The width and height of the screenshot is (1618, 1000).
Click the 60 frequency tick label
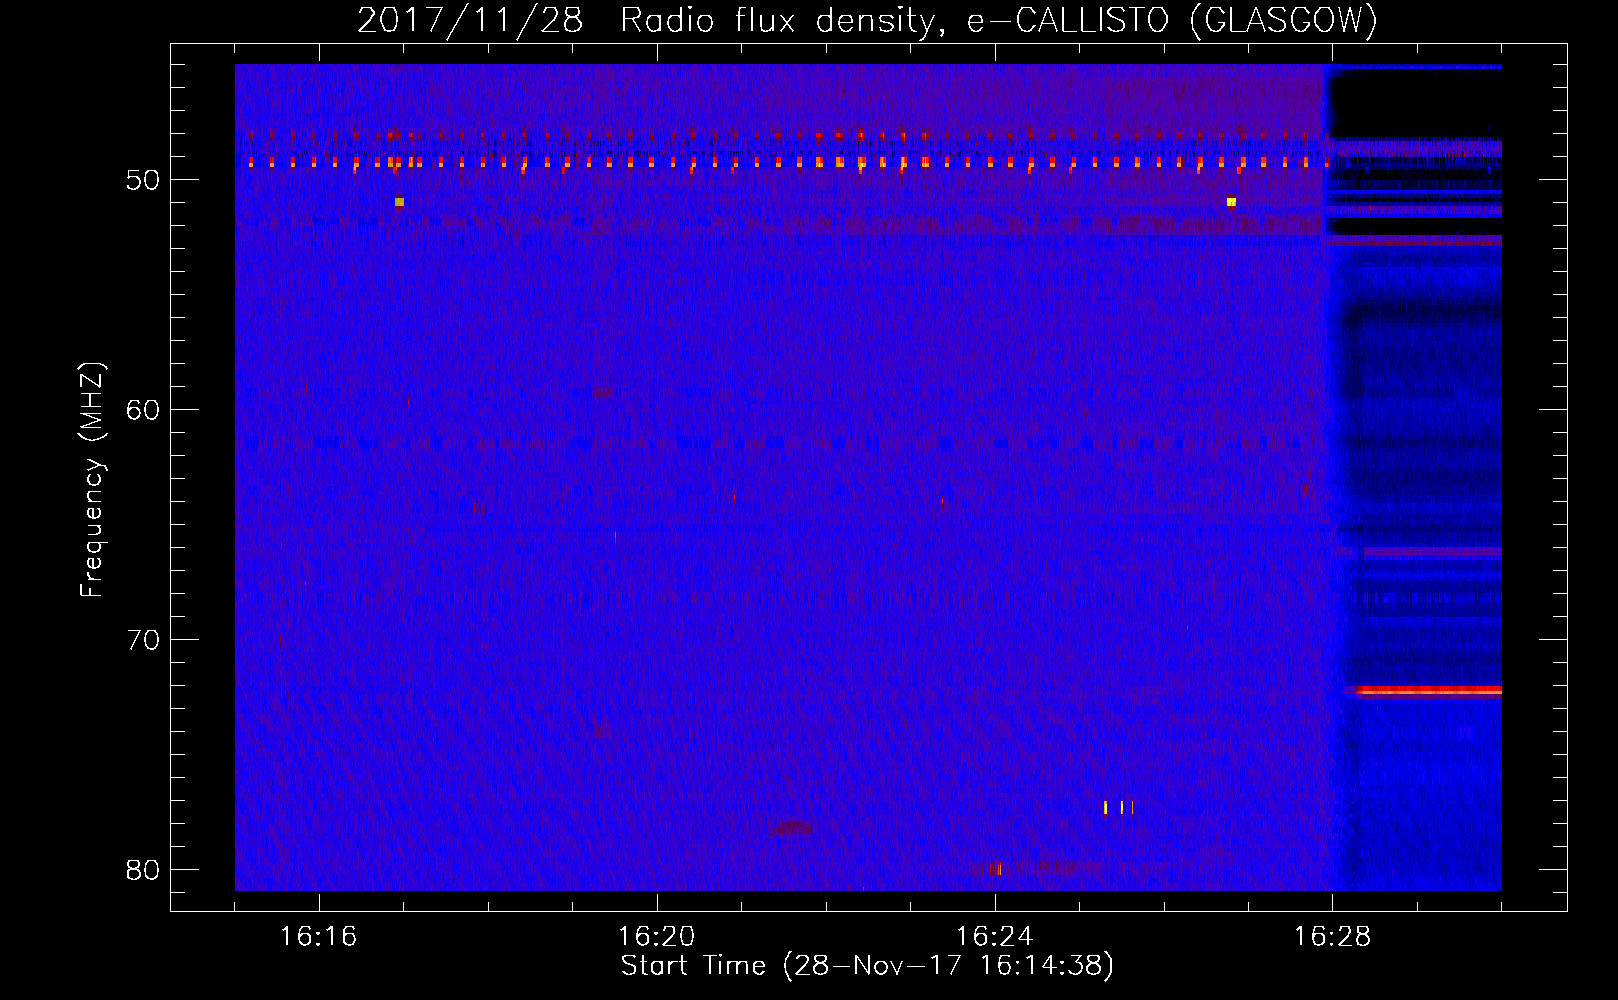(144, 410)
